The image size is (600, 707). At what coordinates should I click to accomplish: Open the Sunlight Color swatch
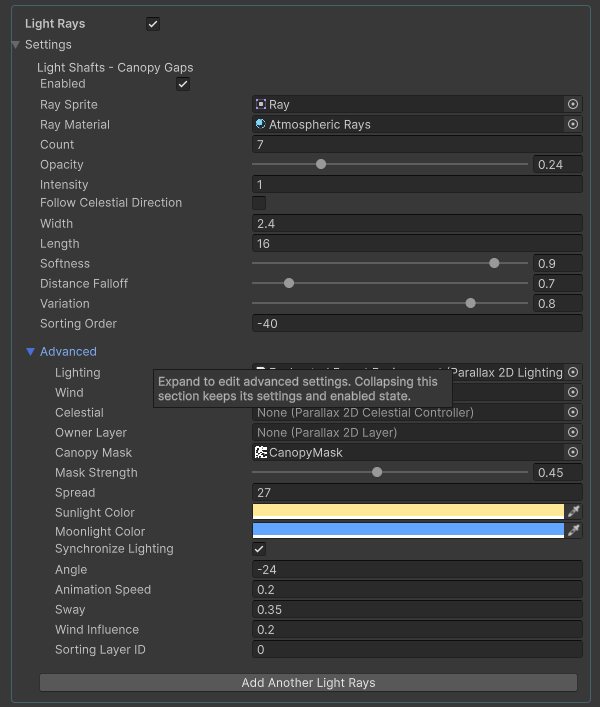[x=408, y=511]
